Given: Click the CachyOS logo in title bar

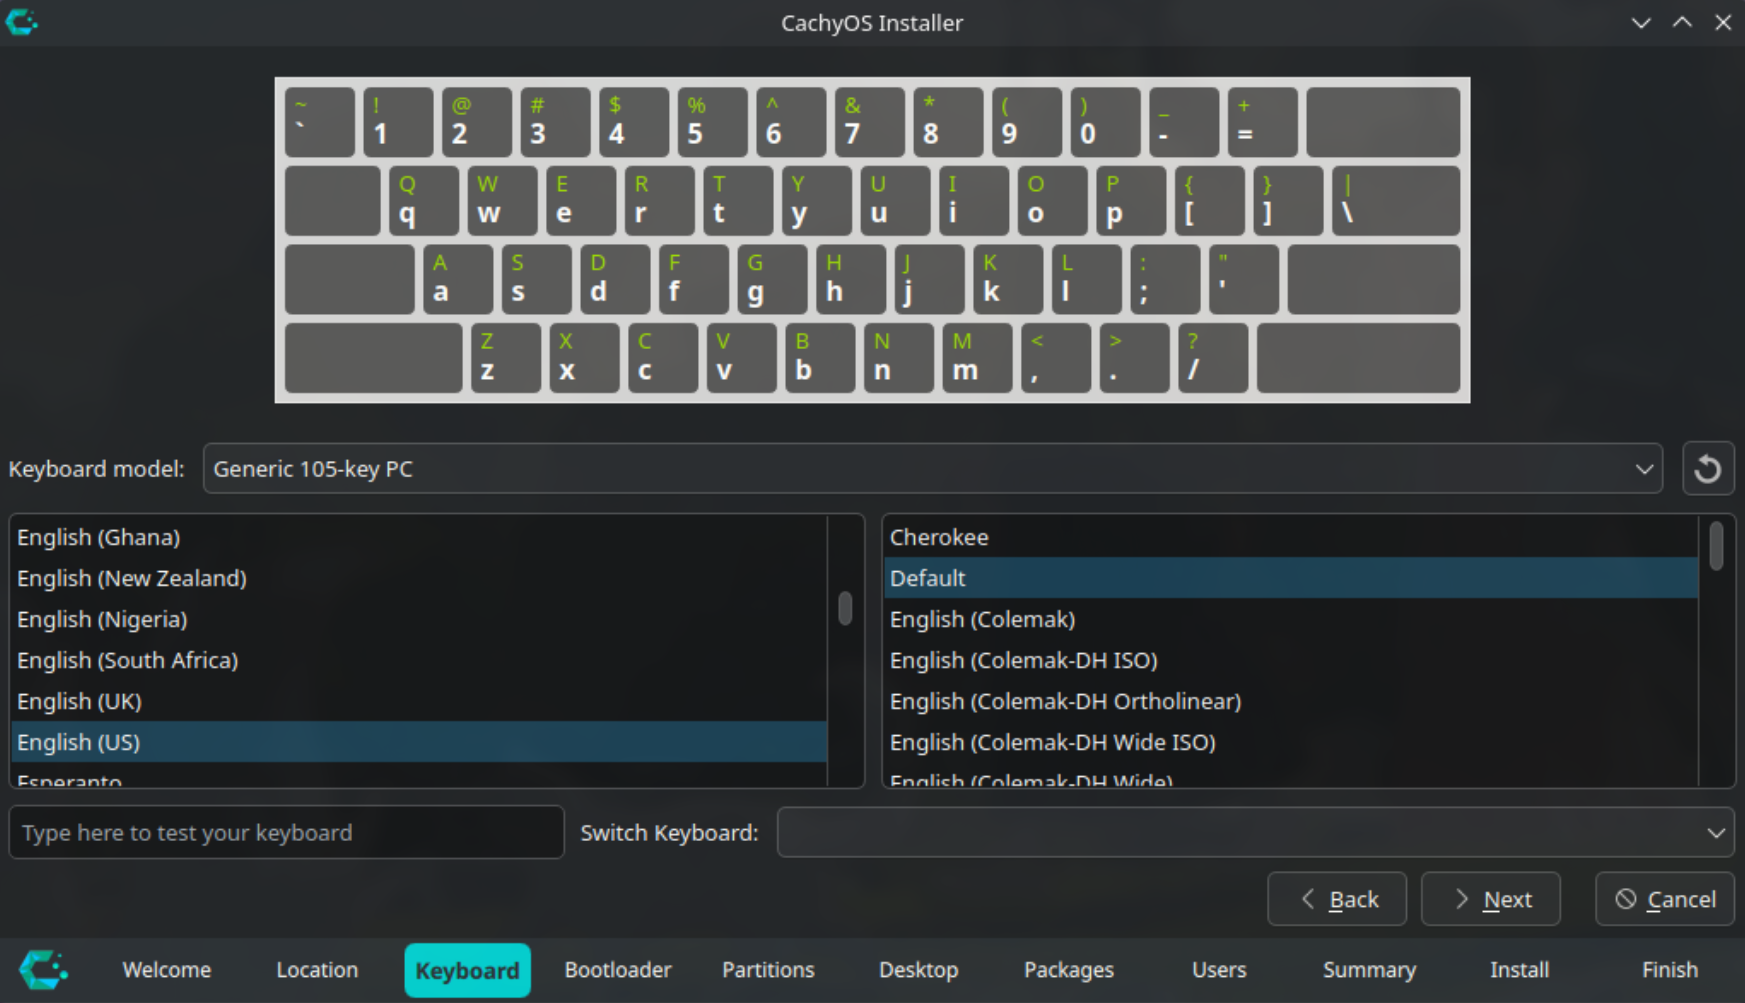Looking at the screenshot, I should pyautogui.click(x=21, y=22).
